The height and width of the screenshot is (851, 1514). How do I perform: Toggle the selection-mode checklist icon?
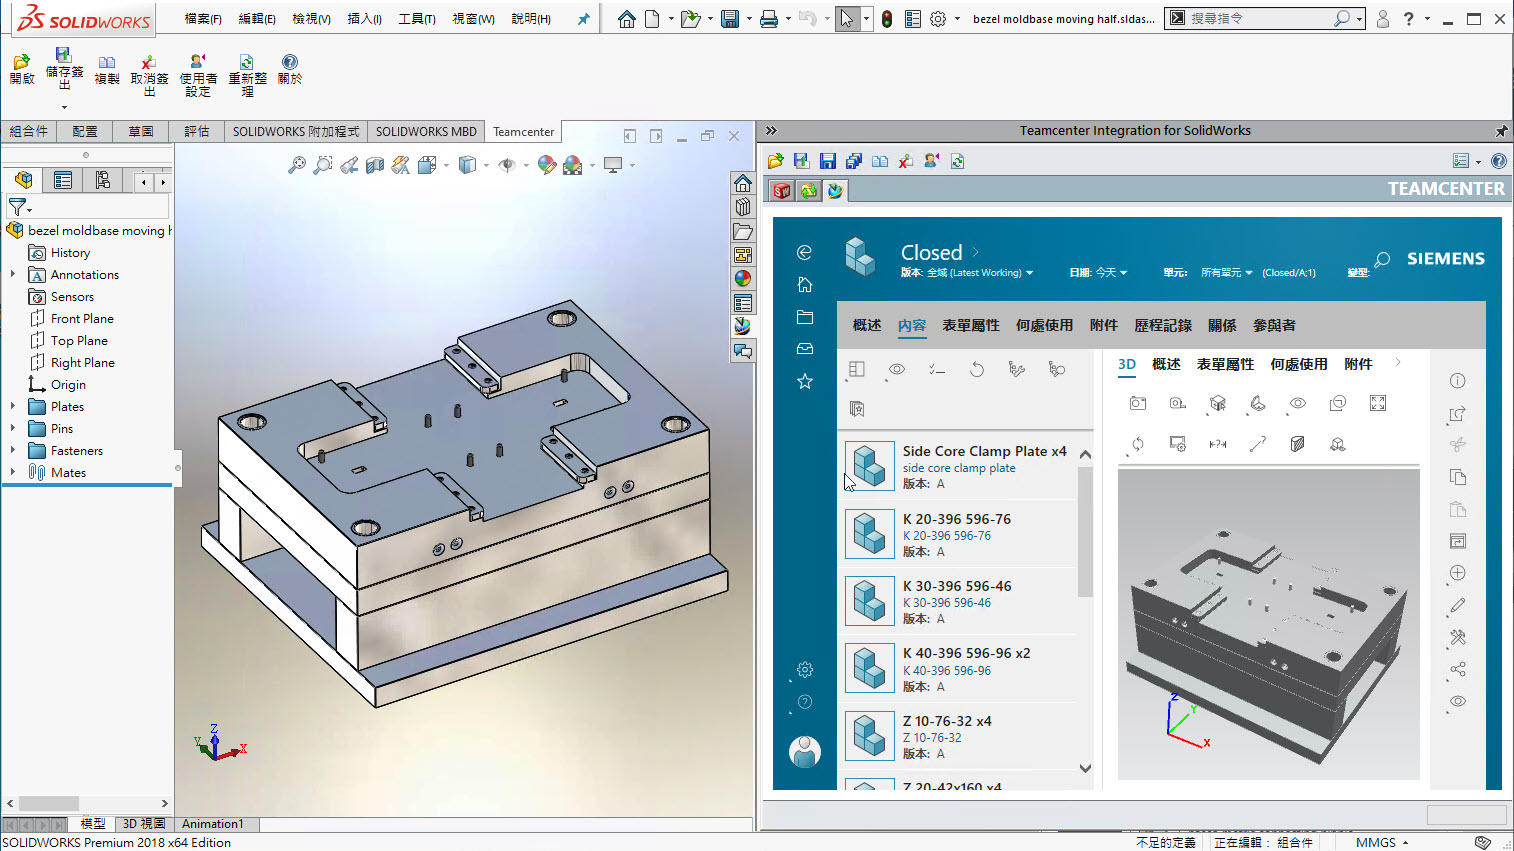937,369
